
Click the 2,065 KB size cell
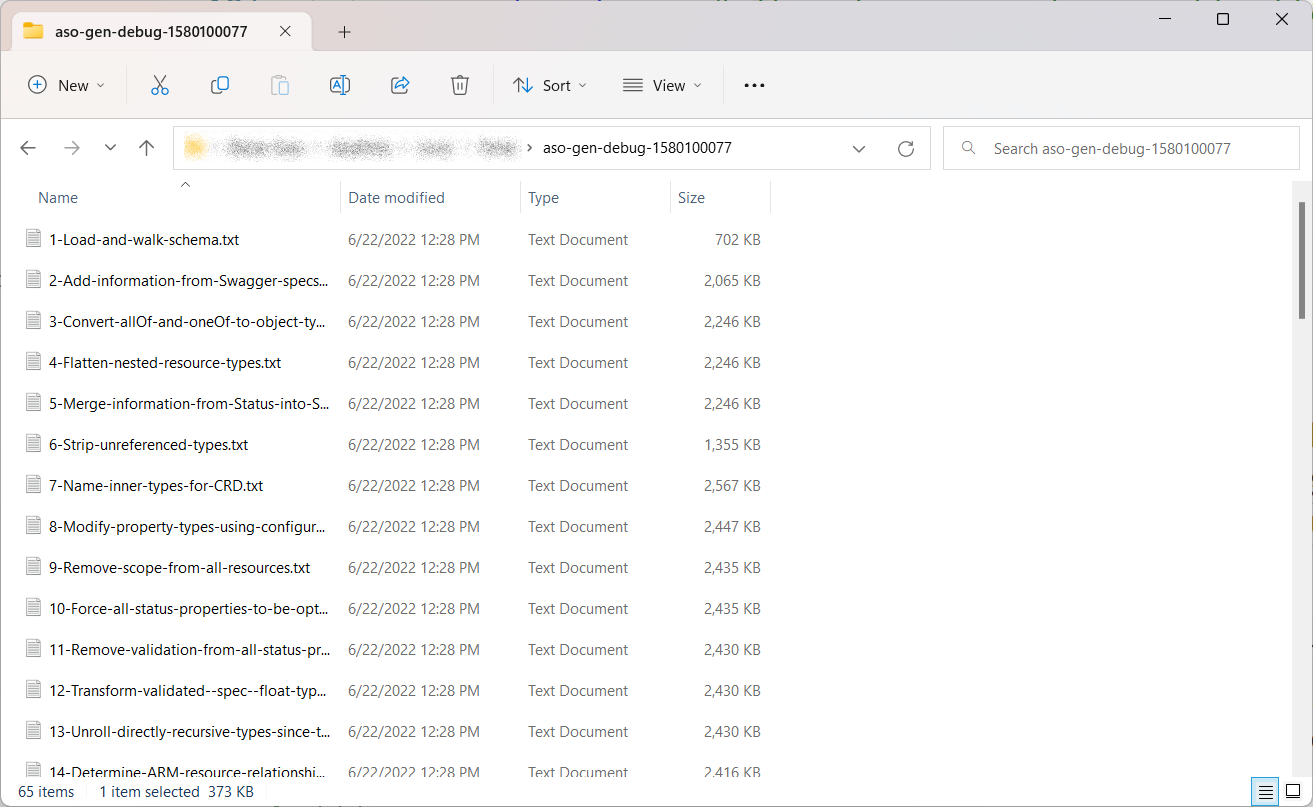pos(732,281)
